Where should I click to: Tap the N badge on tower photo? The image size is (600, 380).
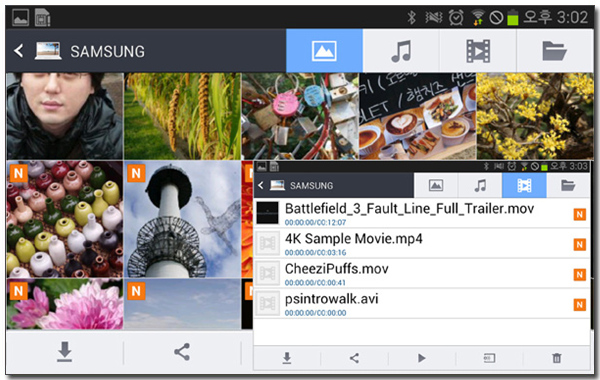[x=136, y=173]
